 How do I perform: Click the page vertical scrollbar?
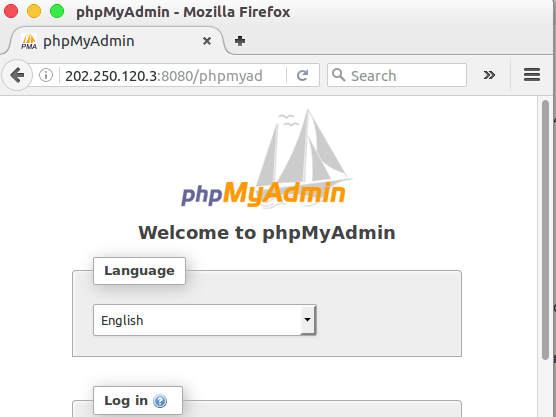(545, 230)
